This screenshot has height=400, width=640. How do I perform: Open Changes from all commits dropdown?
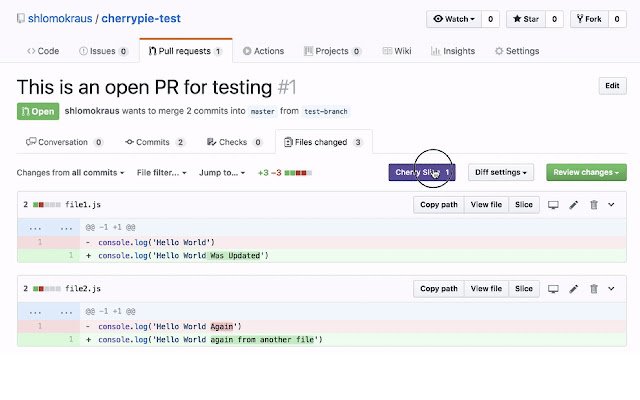click(70, 173)
